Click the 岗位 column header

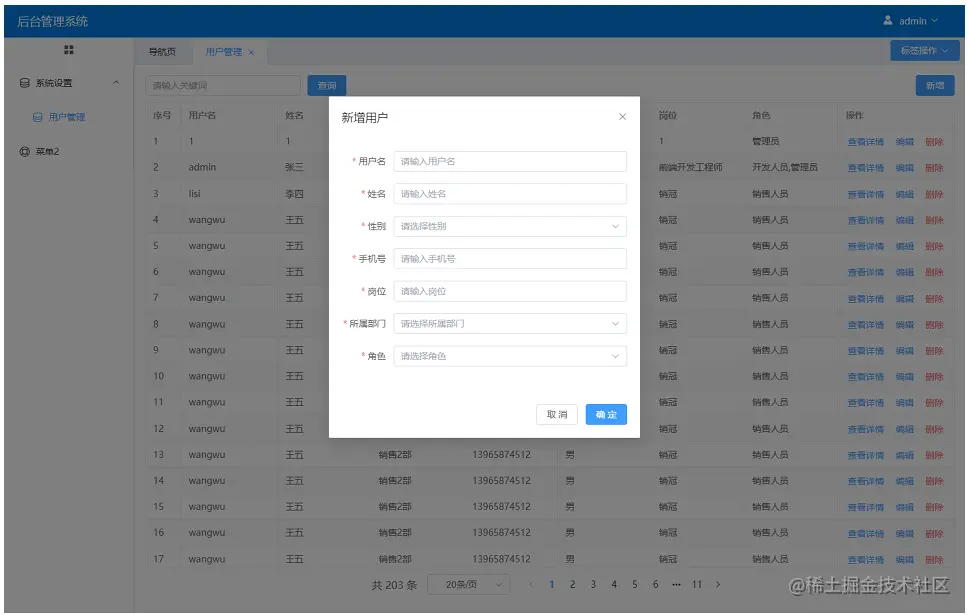coord(667,116)
